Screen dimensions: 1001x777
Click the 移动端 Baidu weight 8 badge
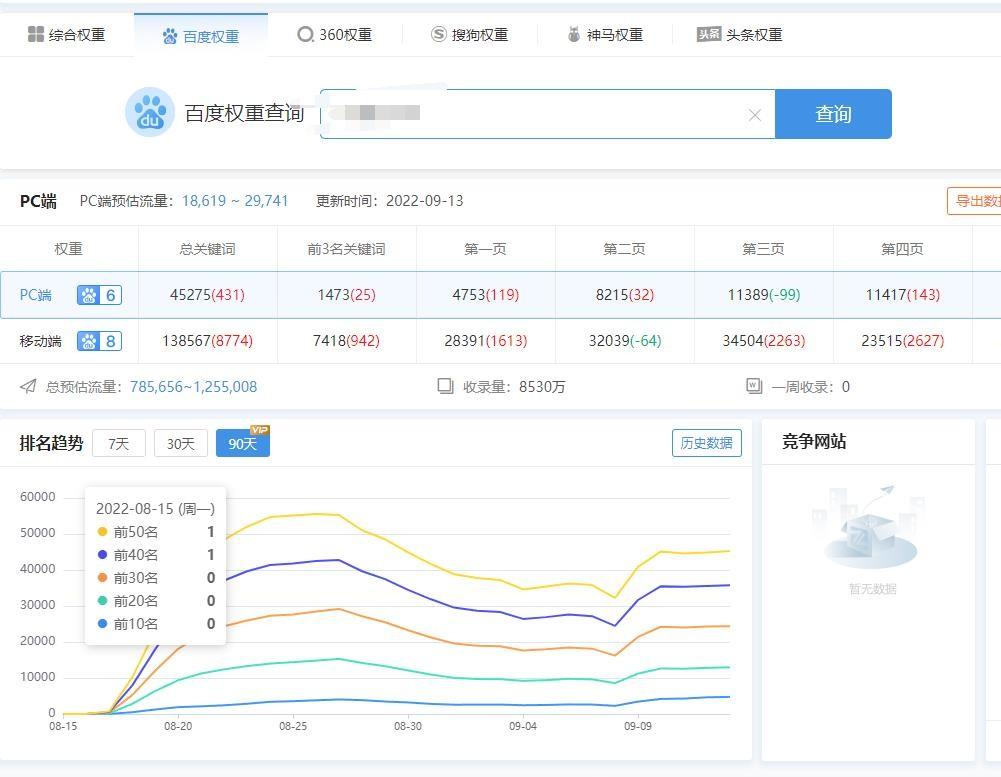99,341
